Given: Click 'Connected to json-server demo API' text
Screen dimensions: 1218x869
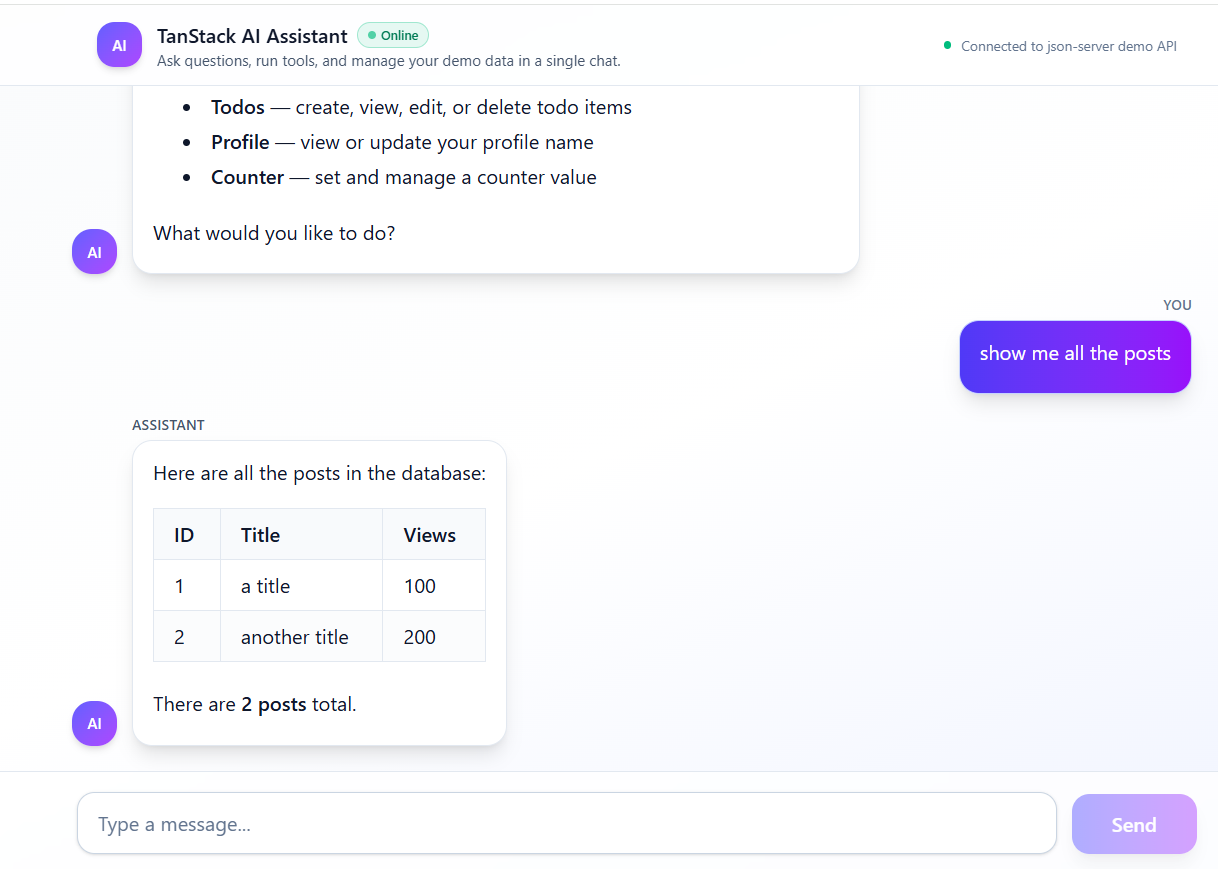Looking at the screenshot, I should pos(1068,46).
